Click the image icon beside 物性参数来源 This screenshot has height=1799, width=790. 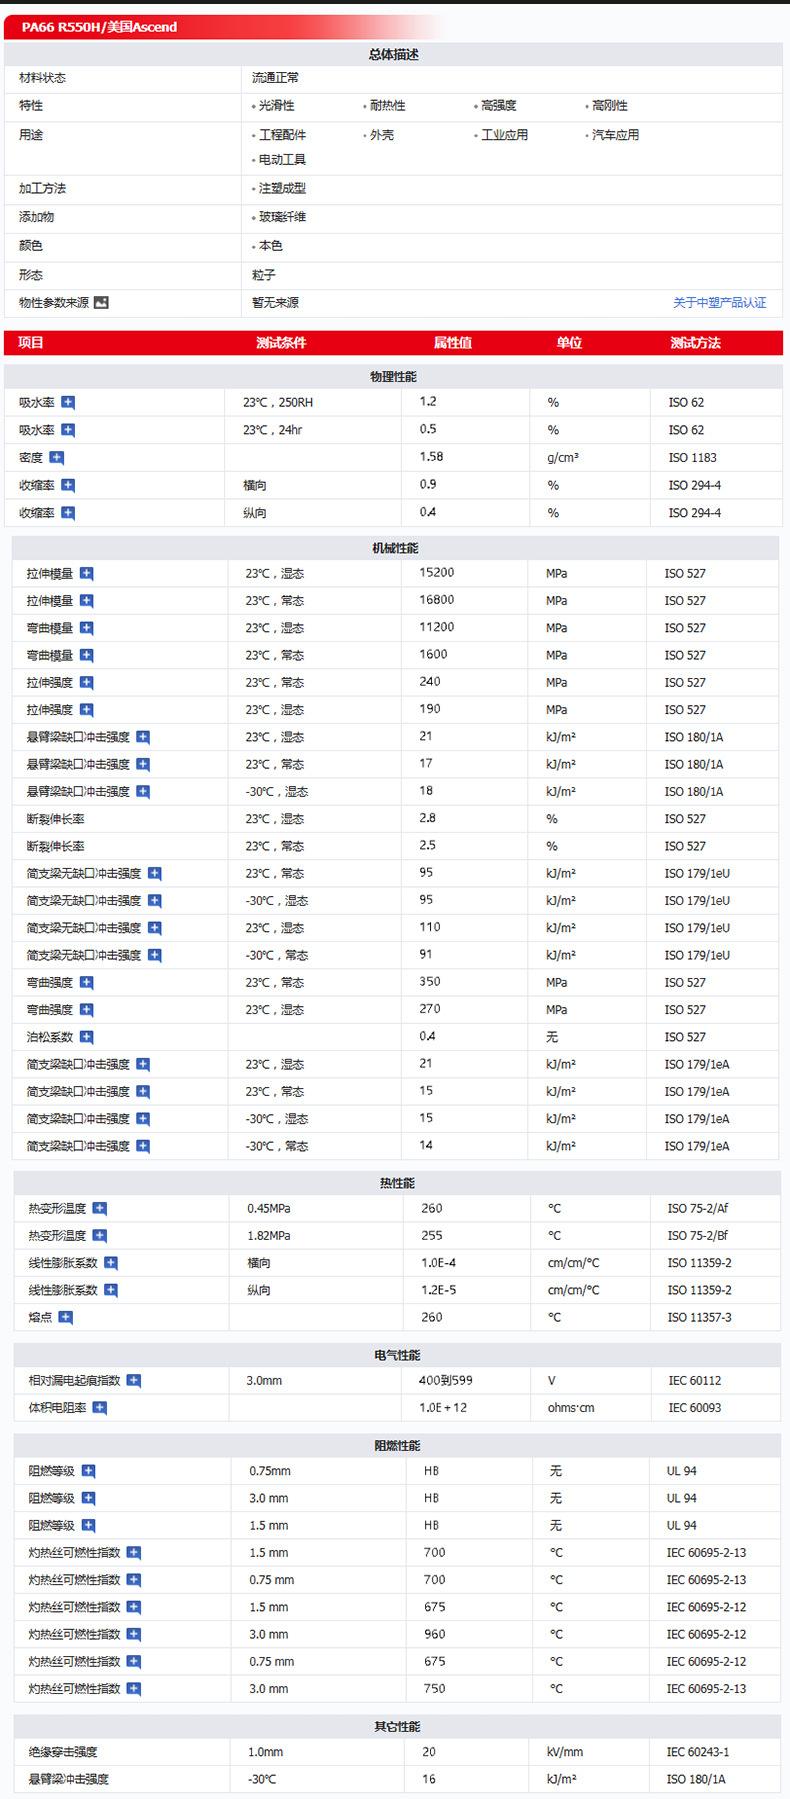click(x=101, y=303)
